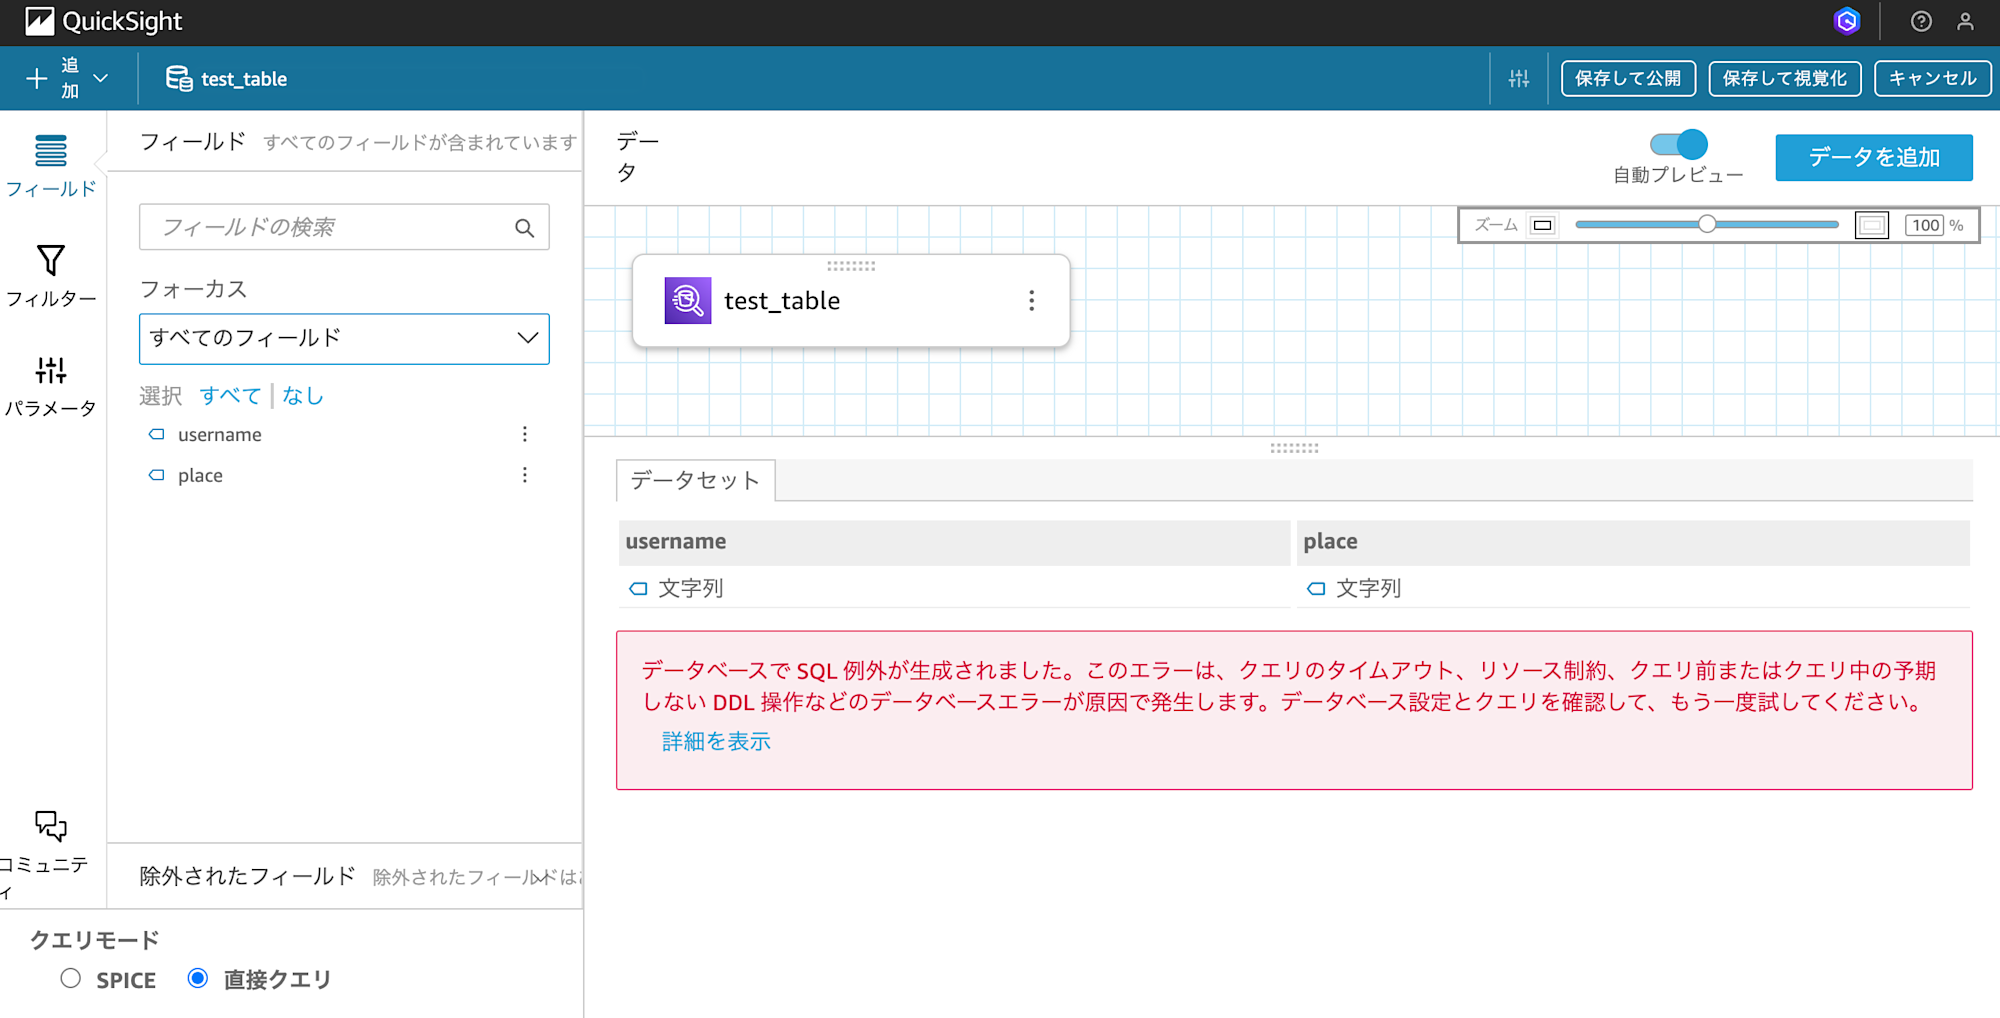The width and height of the screenshot is (2000, 1018).
Task: Open the フィールド sidebar panel
Action: pyautogui.click(x=51, y=166)
